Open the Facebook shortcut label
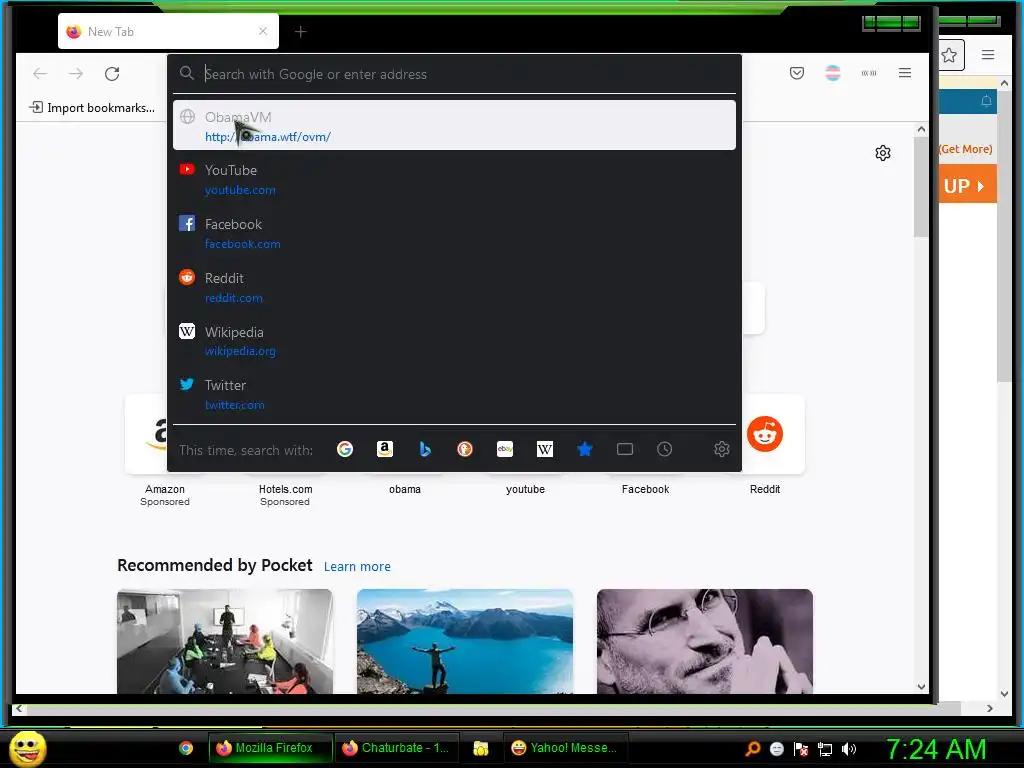 coord(645,489)
